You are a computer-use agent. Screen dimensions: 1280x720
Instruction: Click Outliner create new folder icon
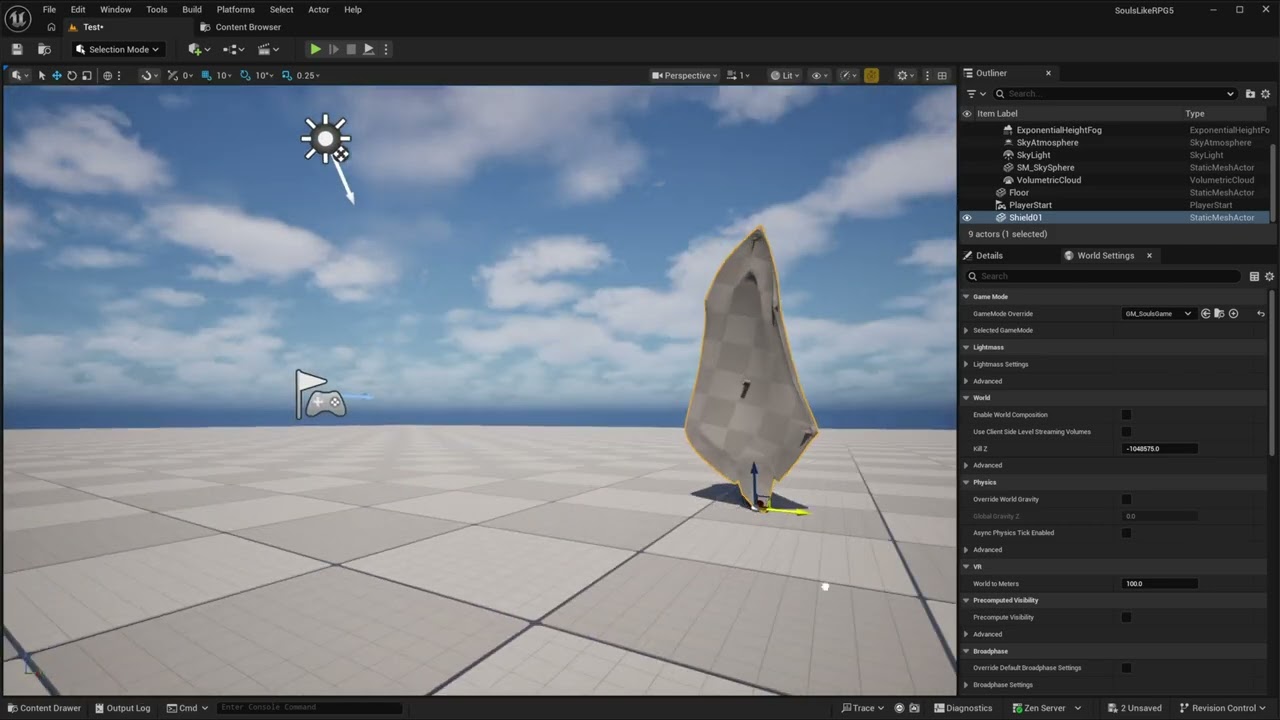1250,94
